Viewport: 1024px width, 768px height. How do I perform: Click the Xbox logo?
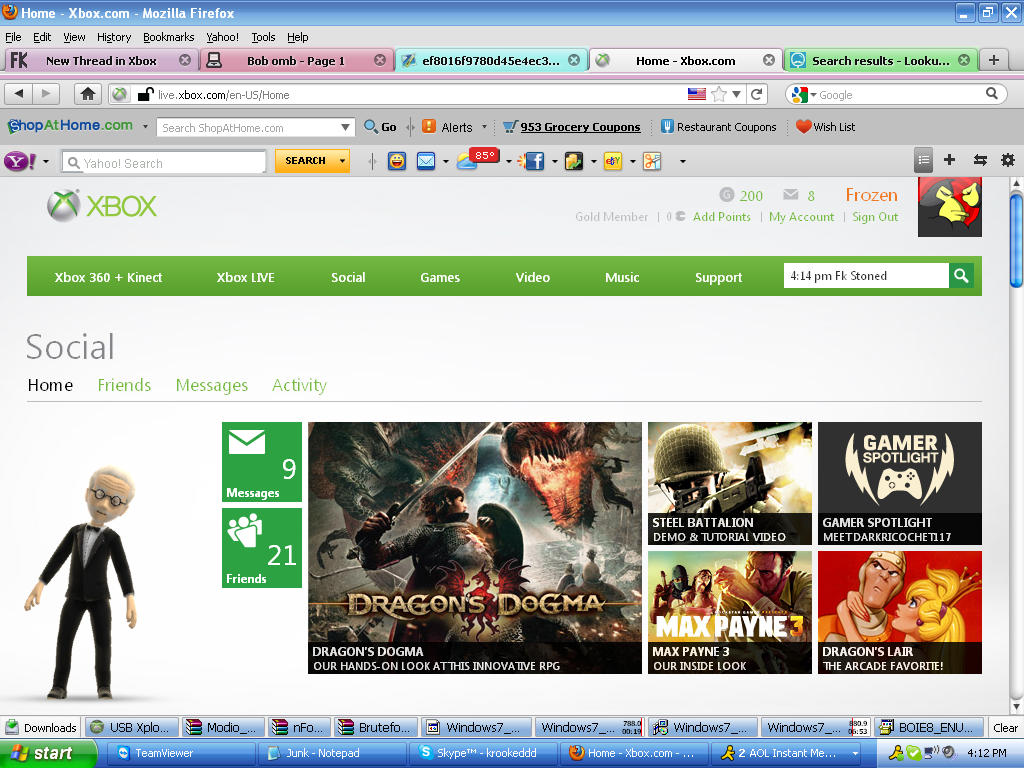click(x=102, y=206)
